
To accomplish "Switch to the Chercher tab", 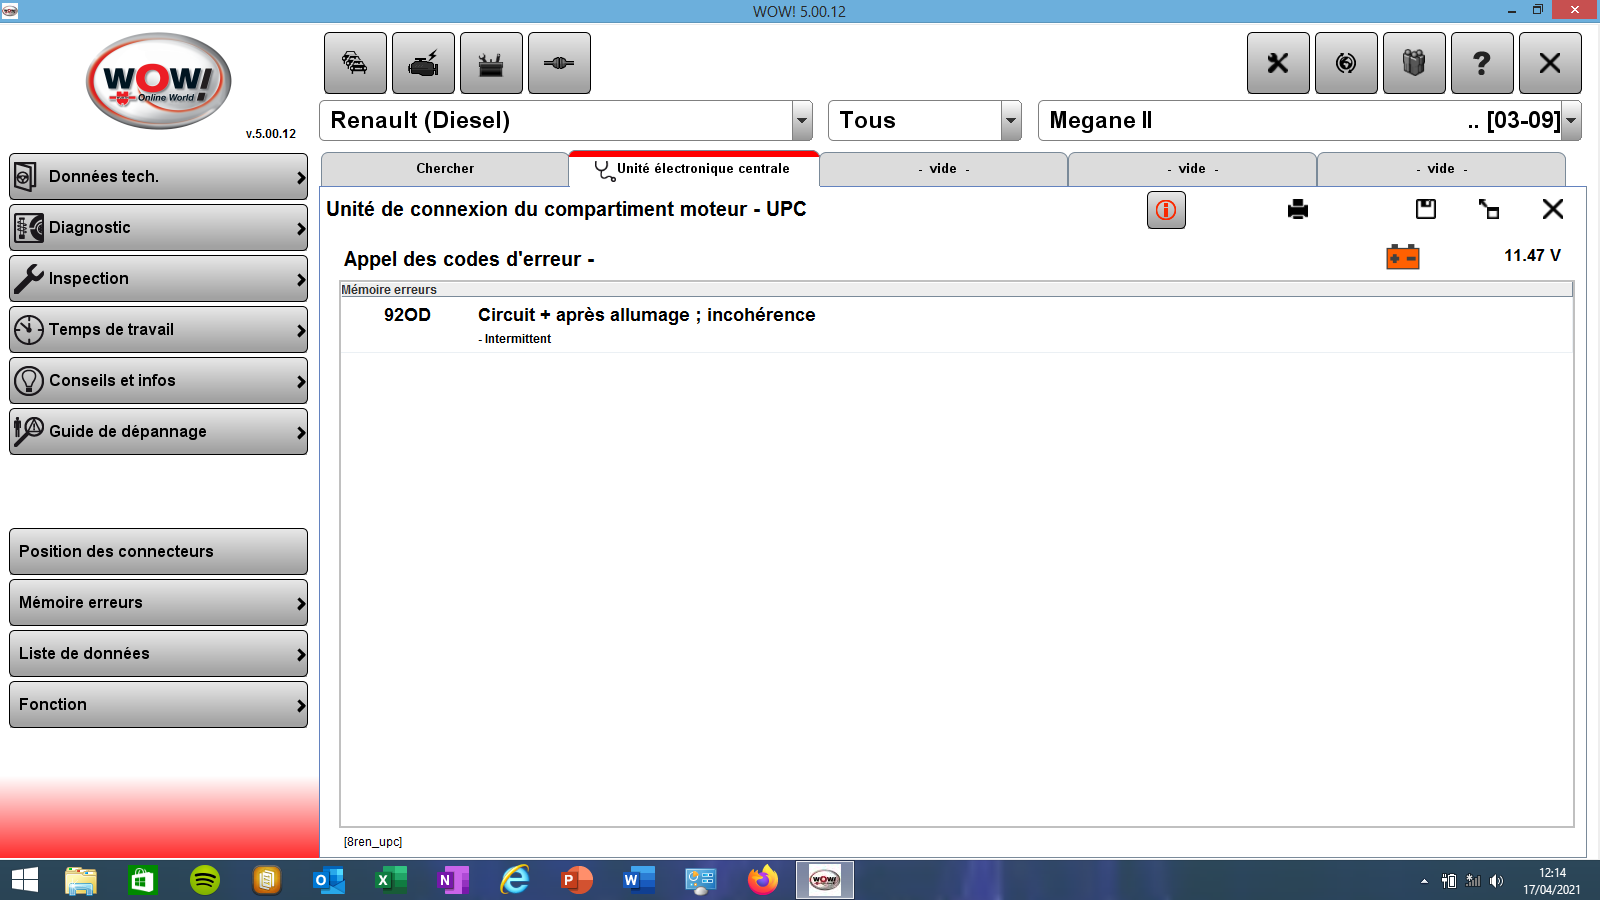I will (x=445, y=169).
